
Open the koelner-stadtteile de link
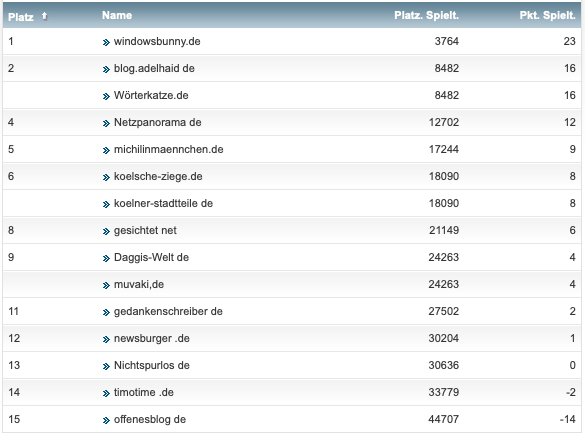163,203
